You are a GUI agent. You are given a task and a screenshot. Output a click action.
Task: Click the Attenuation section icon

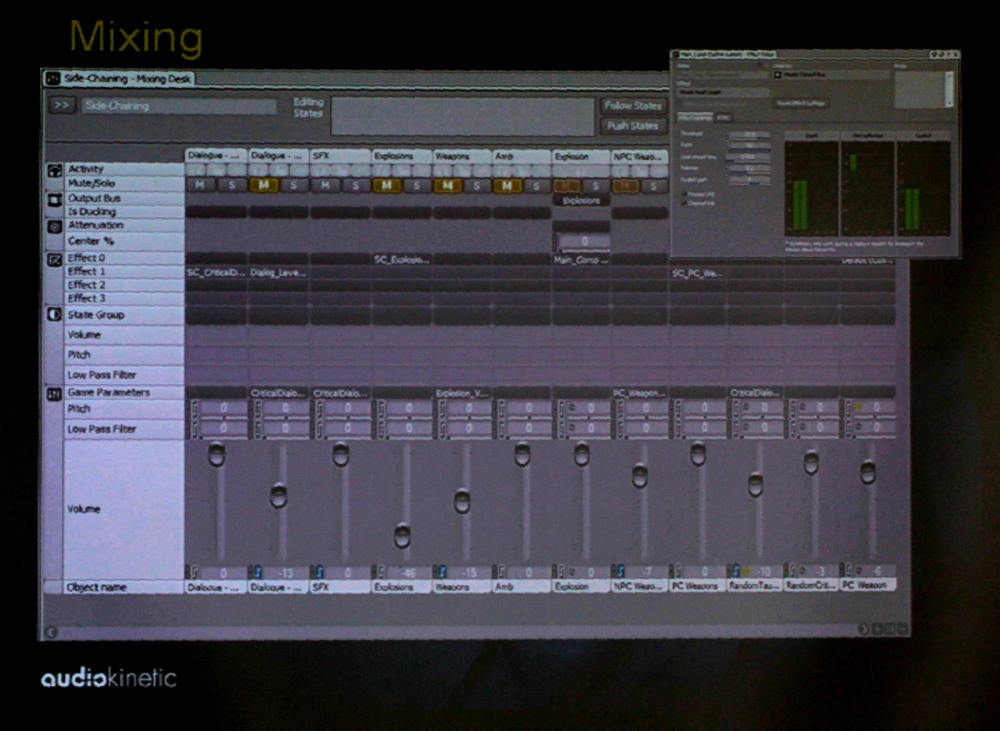click(x=53, y=227)
